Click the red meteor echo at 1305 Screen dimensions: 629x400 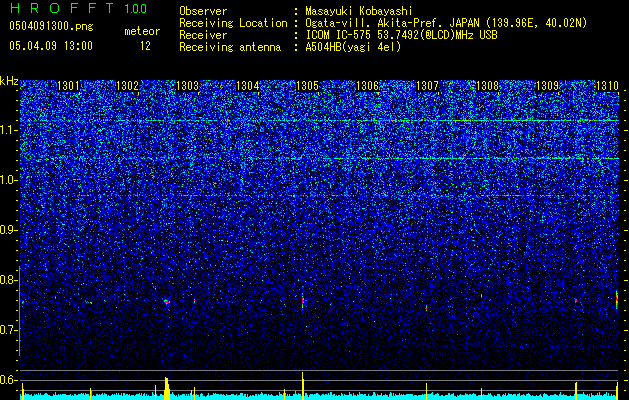point(303,301)
